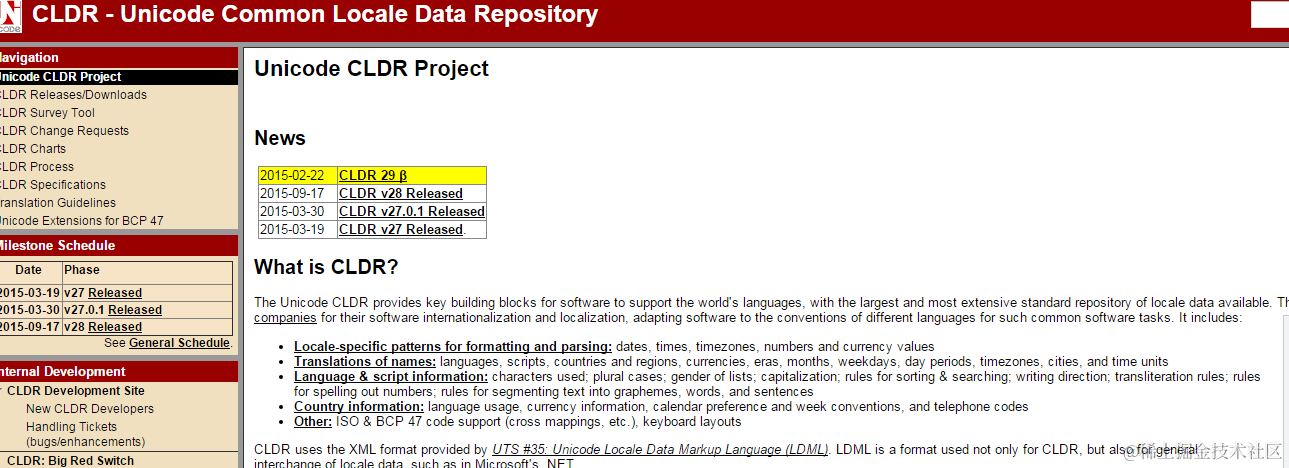This screenshot has width=1289, height=468.
Task: Open Translations of names link
Action: click(x=365, y=362)
